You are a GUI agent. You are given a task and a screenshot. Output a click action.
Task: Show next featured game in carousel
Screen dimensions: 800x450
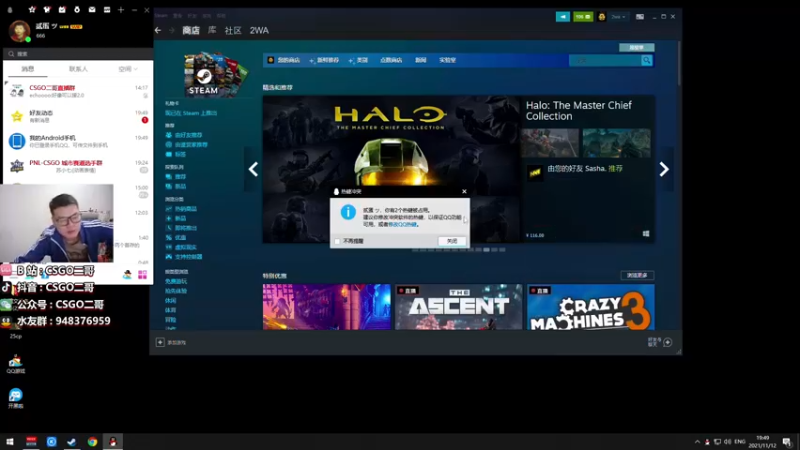(x=664, y=169)
